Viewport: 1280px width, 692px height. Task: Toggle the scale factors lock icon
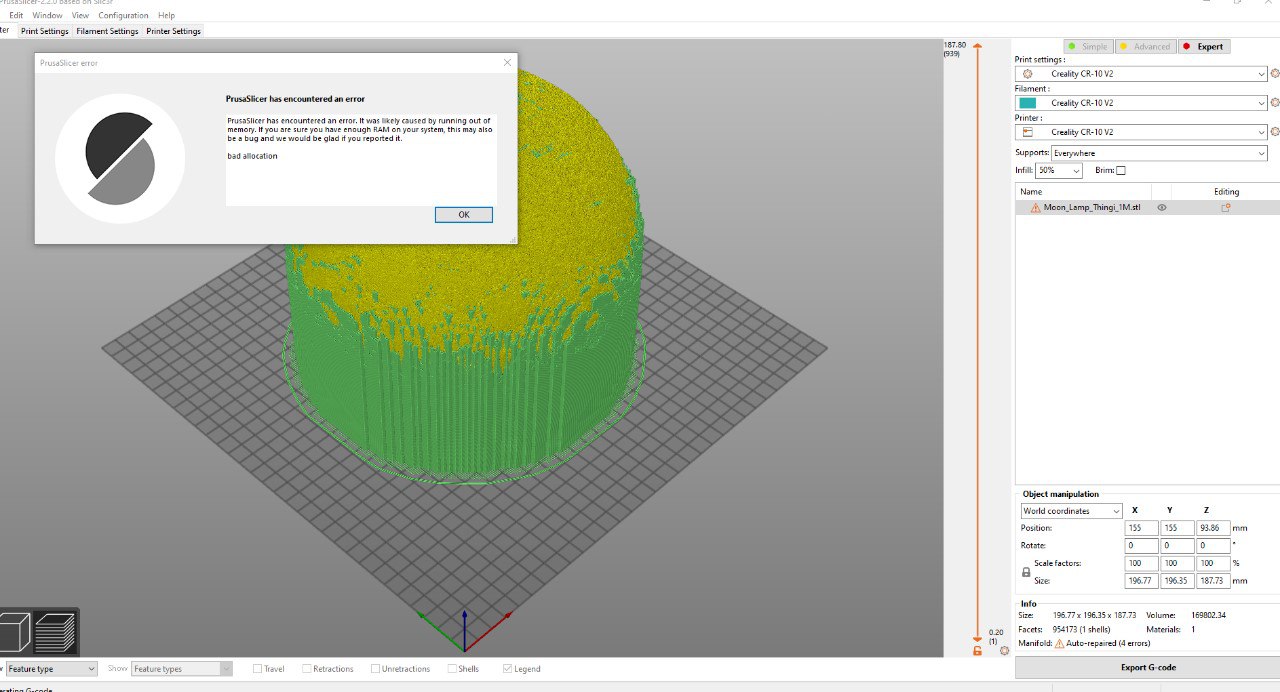(1025, 572)
